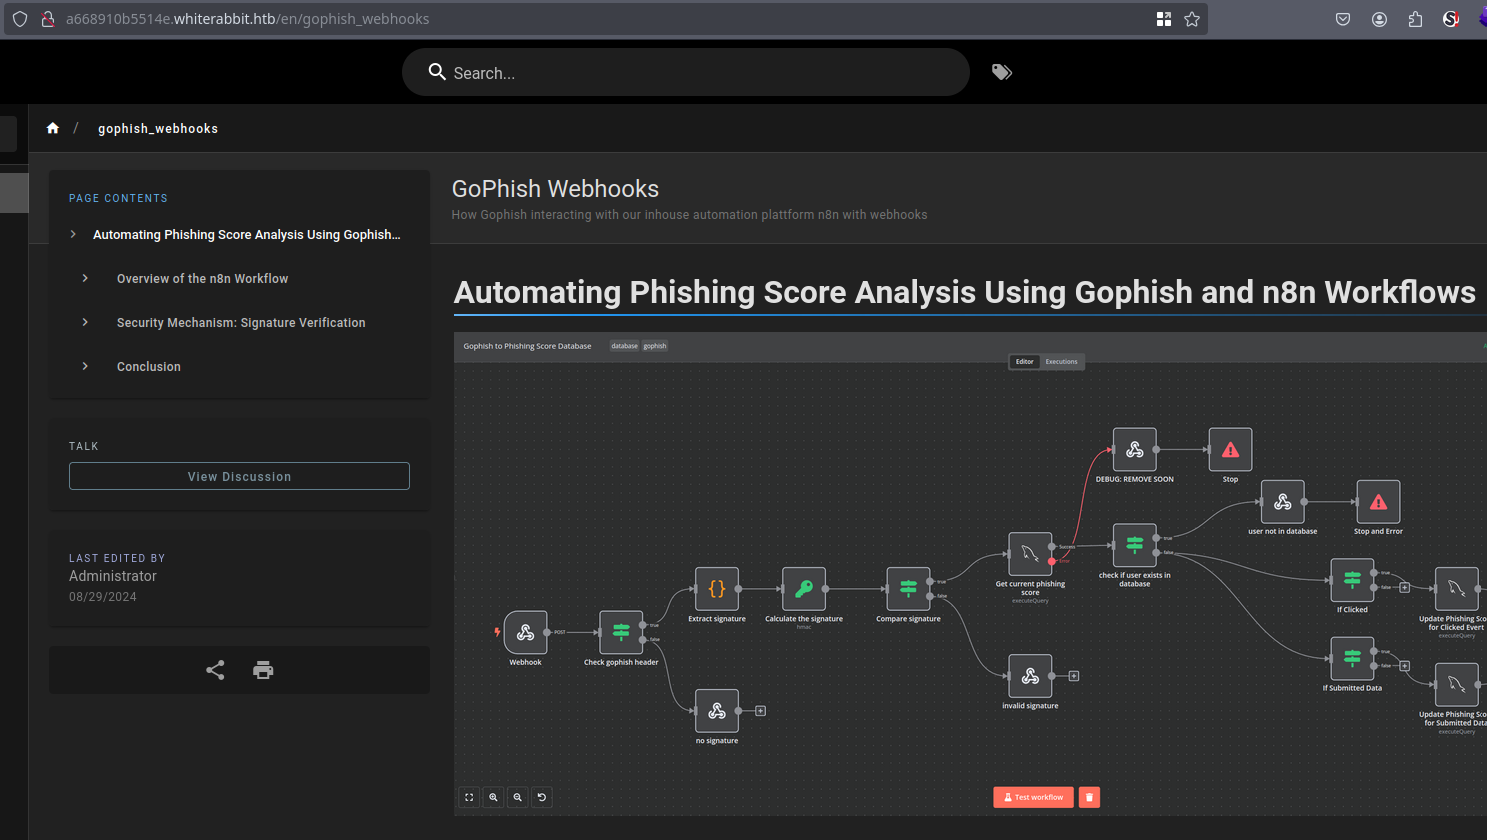Screen dimensions: 1487x840
Task: Click the print page icon
Action: 263,670
